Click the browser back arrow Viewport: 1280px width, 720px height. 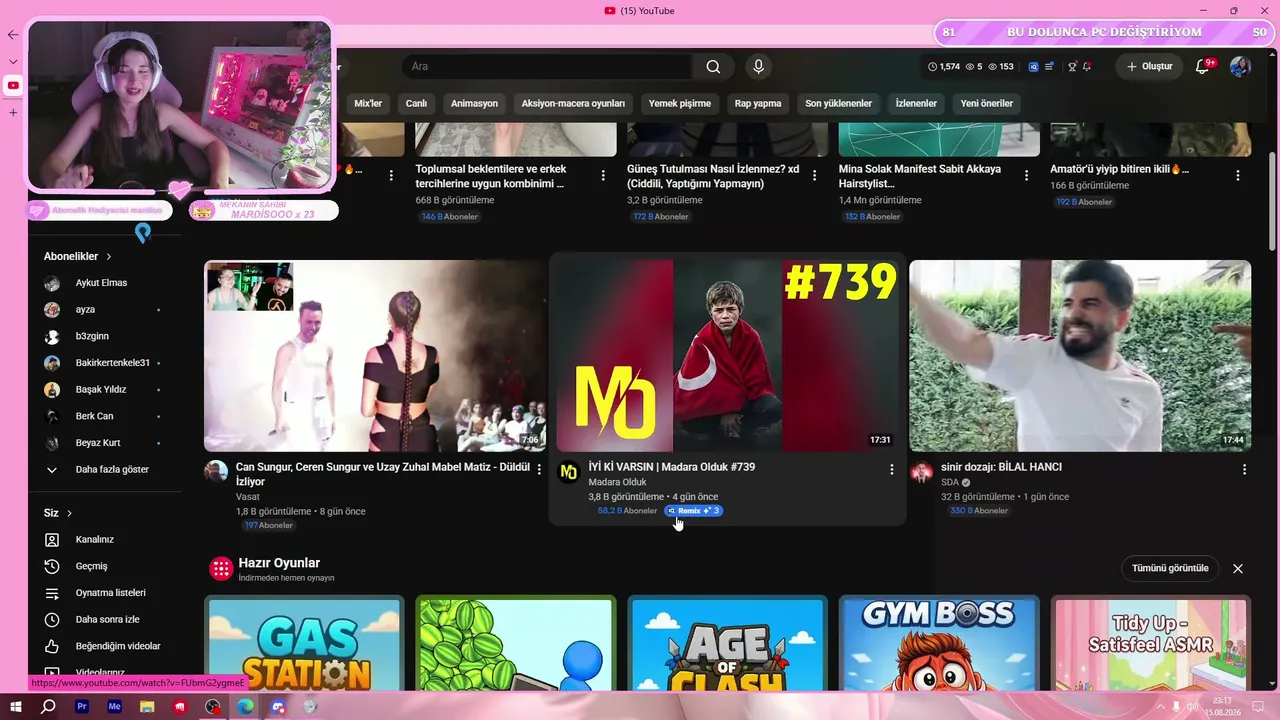pos(13,34)
